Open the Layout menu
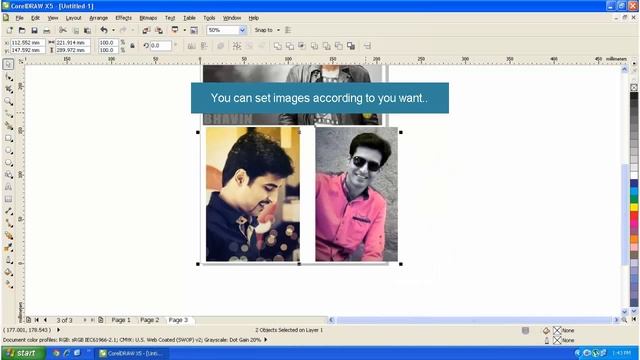The image size is (640, 360). point(73,18)
